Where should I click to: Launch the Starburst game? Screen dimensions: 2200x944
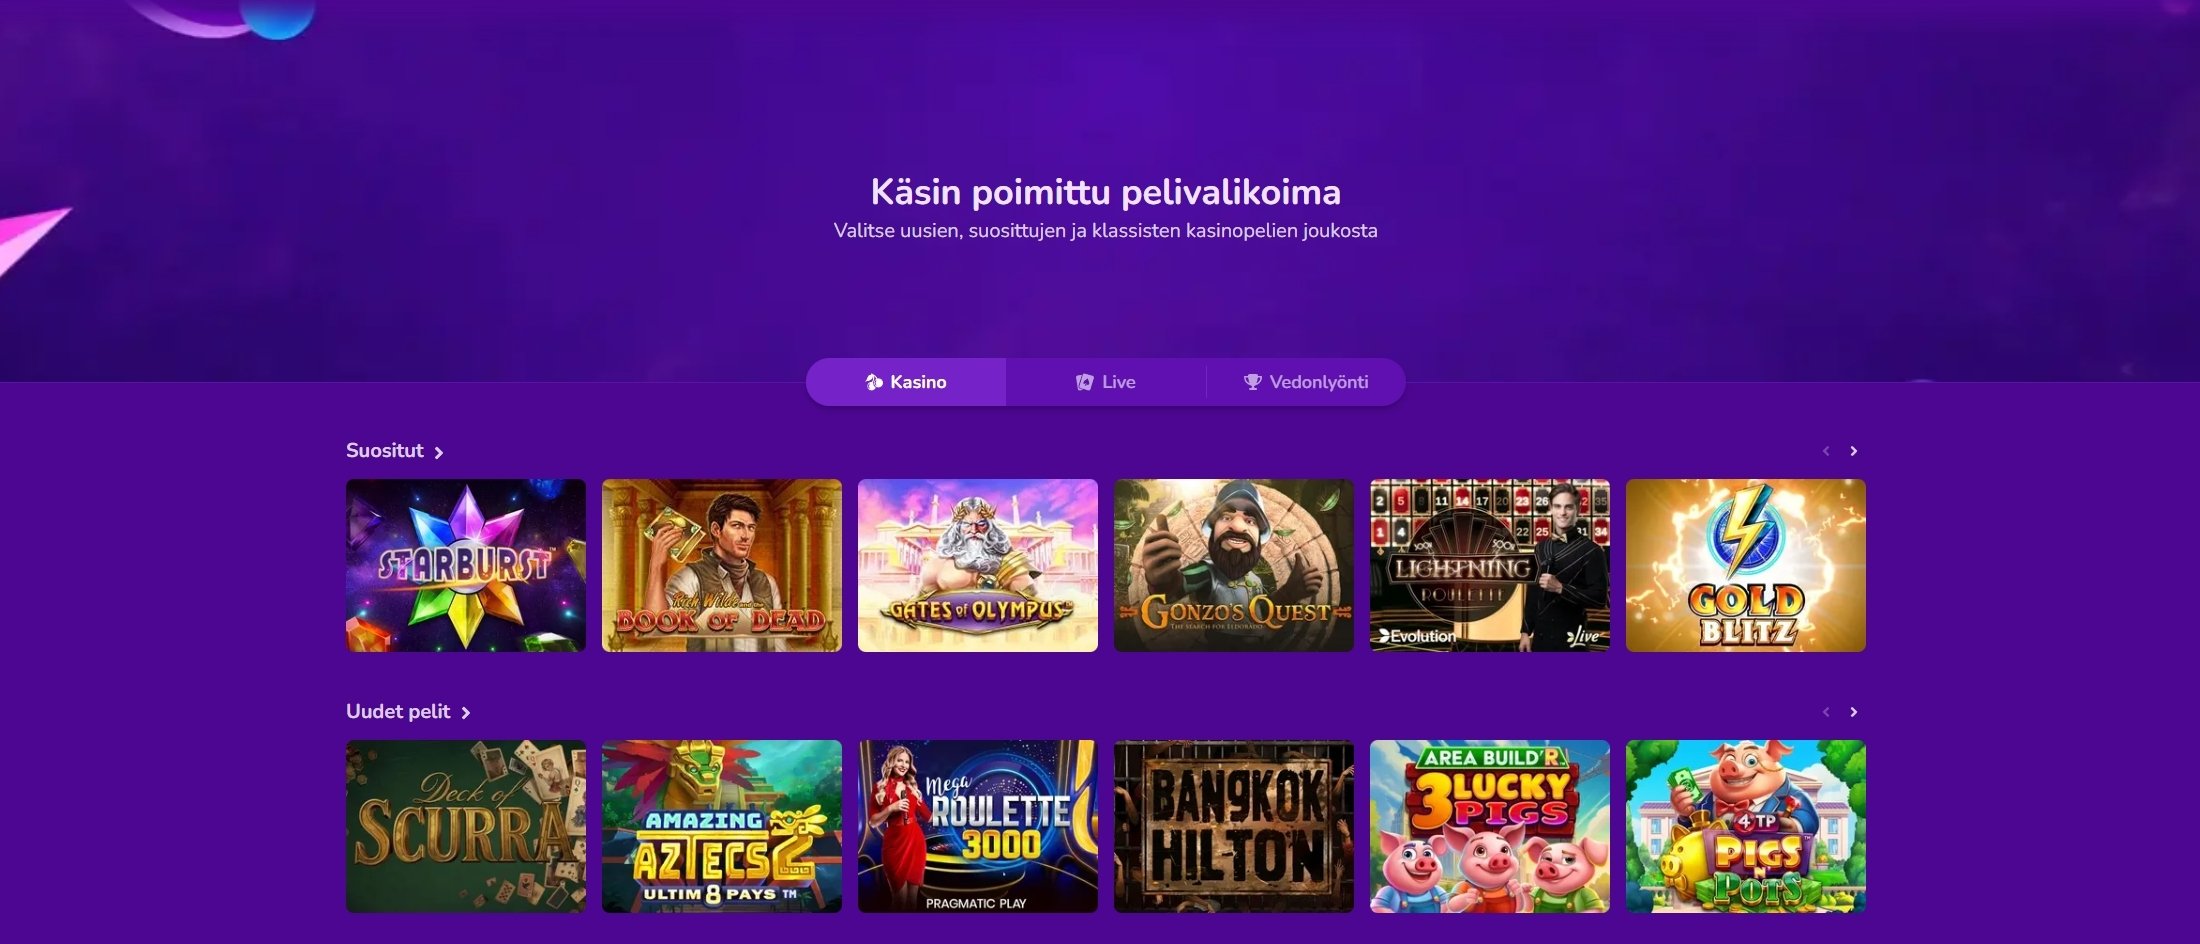[x=466, y=566]
